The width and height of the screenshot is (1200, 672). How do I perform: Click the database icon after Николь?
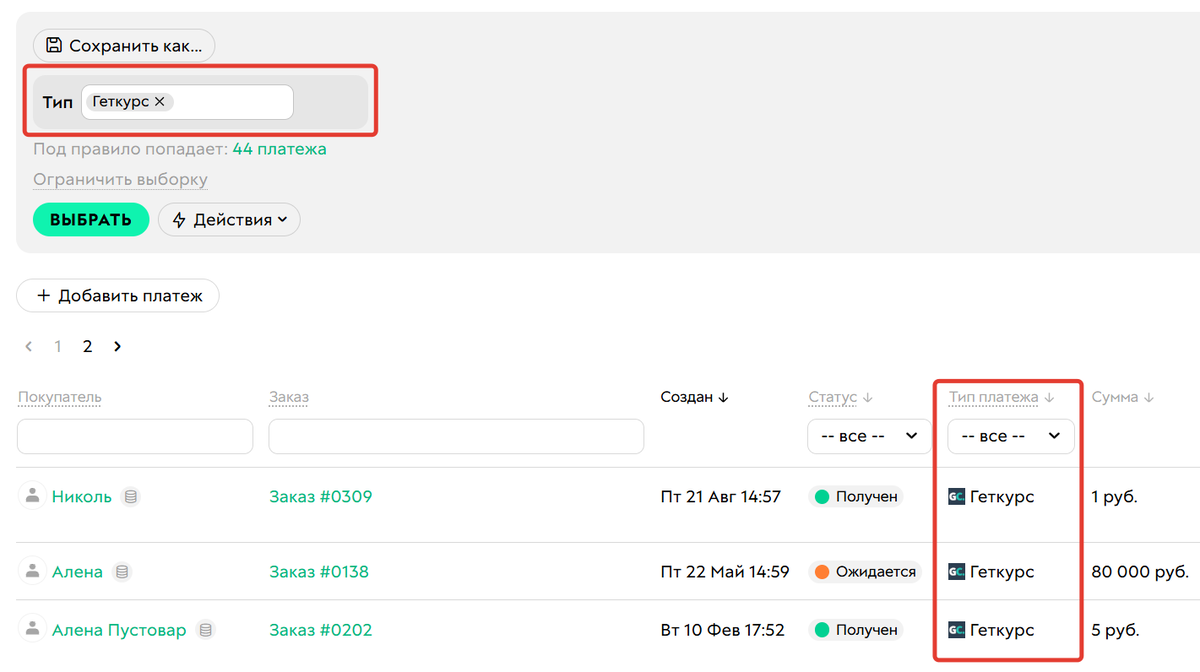(x=131, y=496)
